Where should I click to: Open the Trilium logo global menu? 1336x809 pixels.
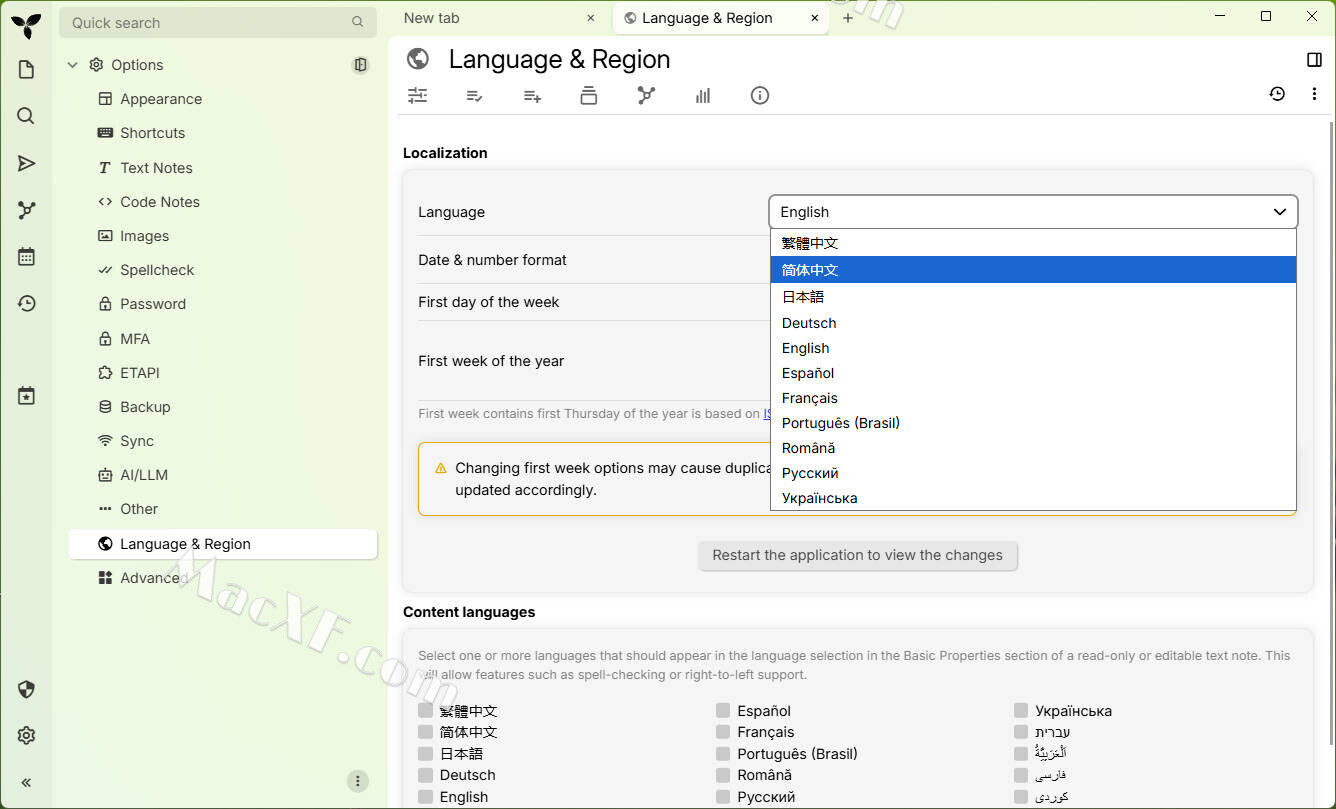click(26, 24)
